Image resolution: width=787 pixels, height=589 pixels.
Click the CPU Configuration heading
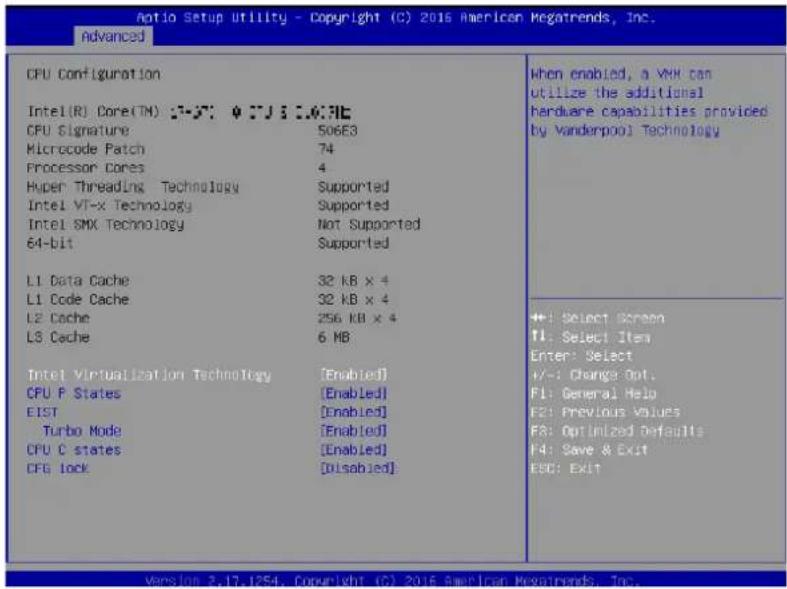click(x=93, y=74)
